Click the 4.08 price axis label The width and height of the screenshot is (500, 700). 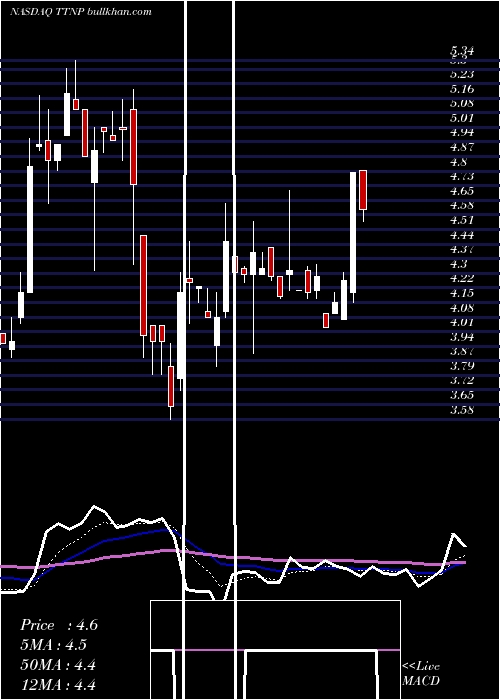coord(462,308)
